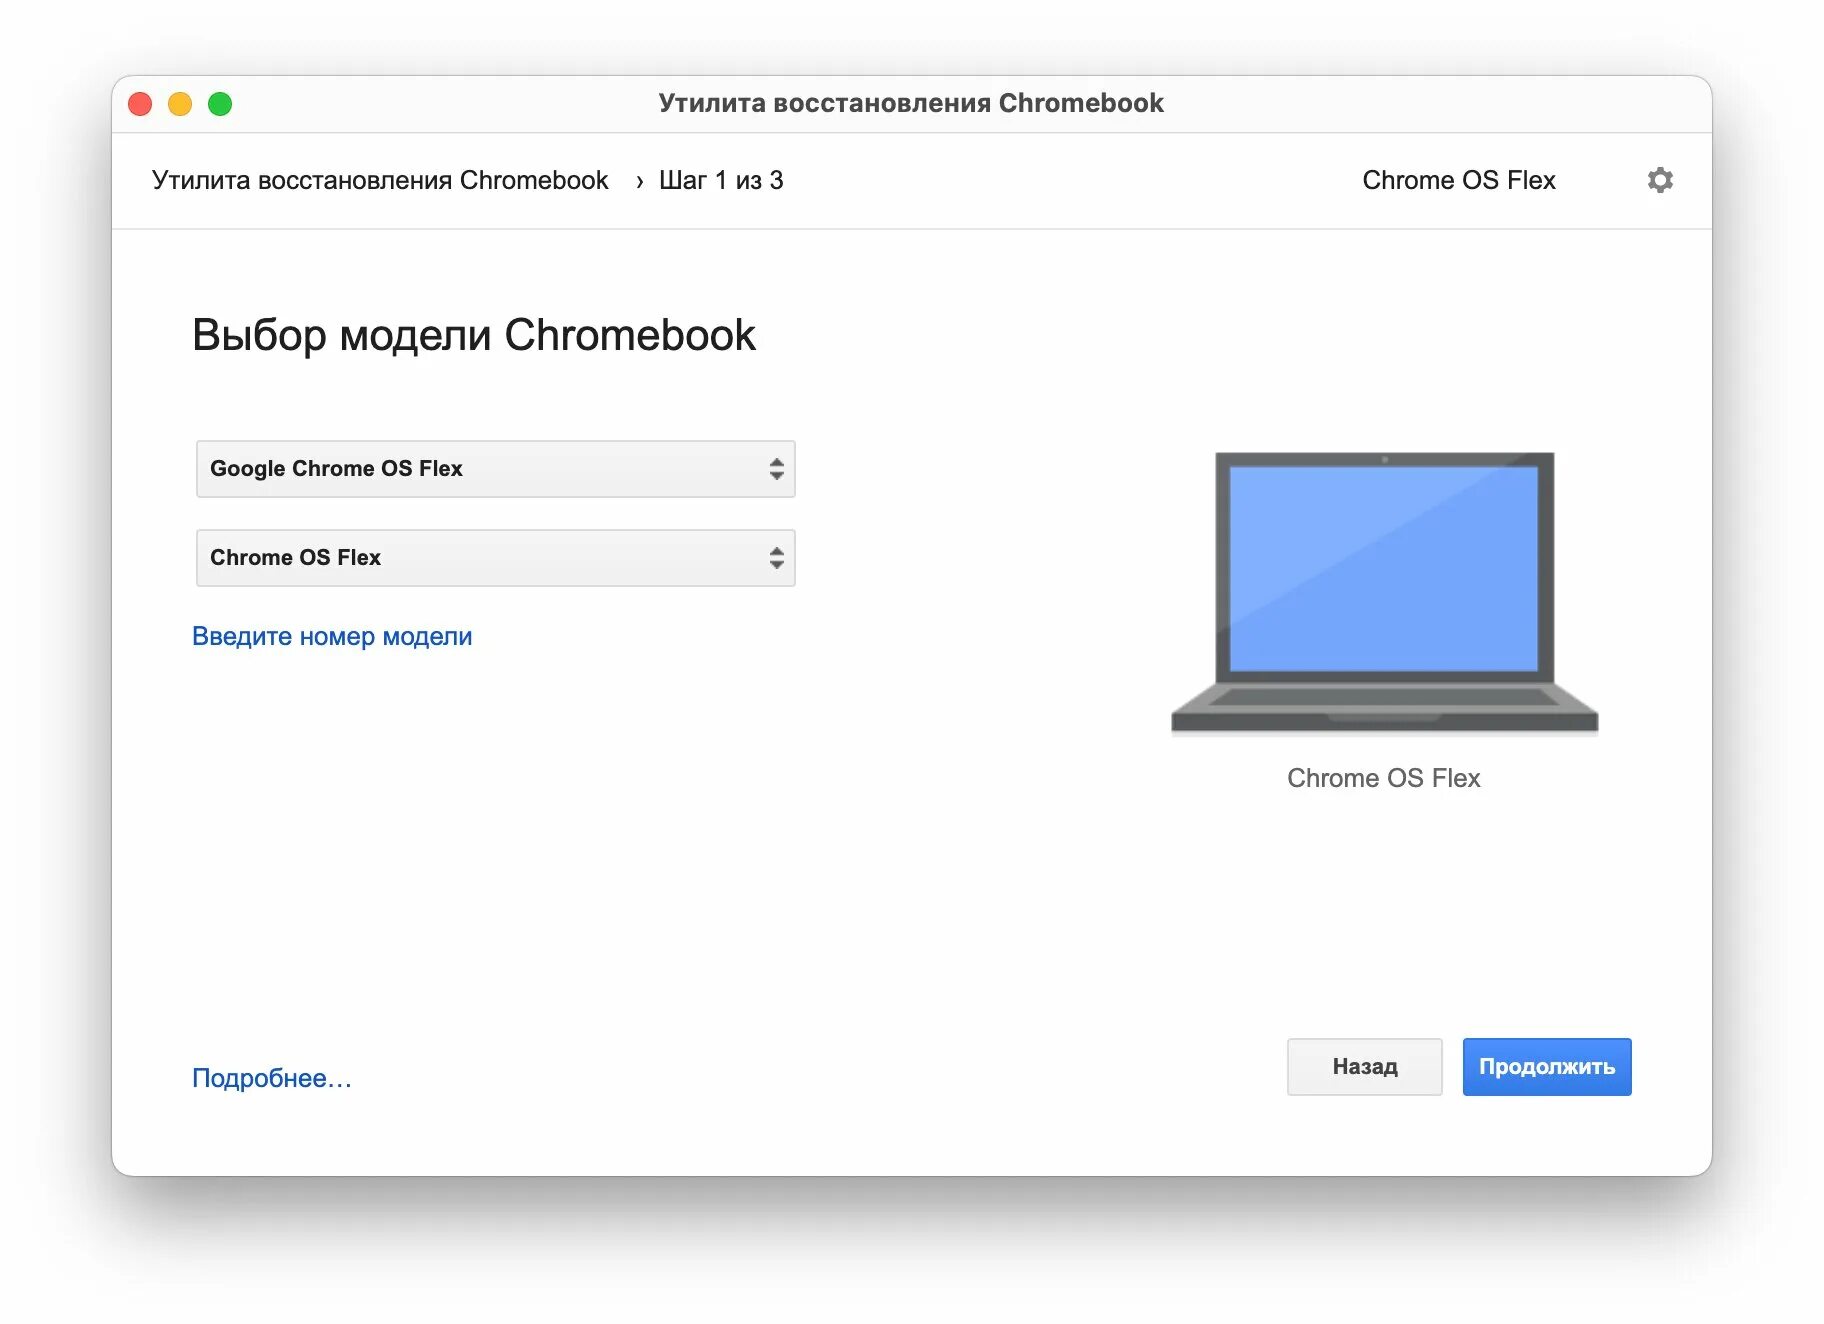Image resolution: width=1824 pixels, height=1324 pixels.
Task: Open the 'Подробнее…' link
Action: pos(272,1078)
